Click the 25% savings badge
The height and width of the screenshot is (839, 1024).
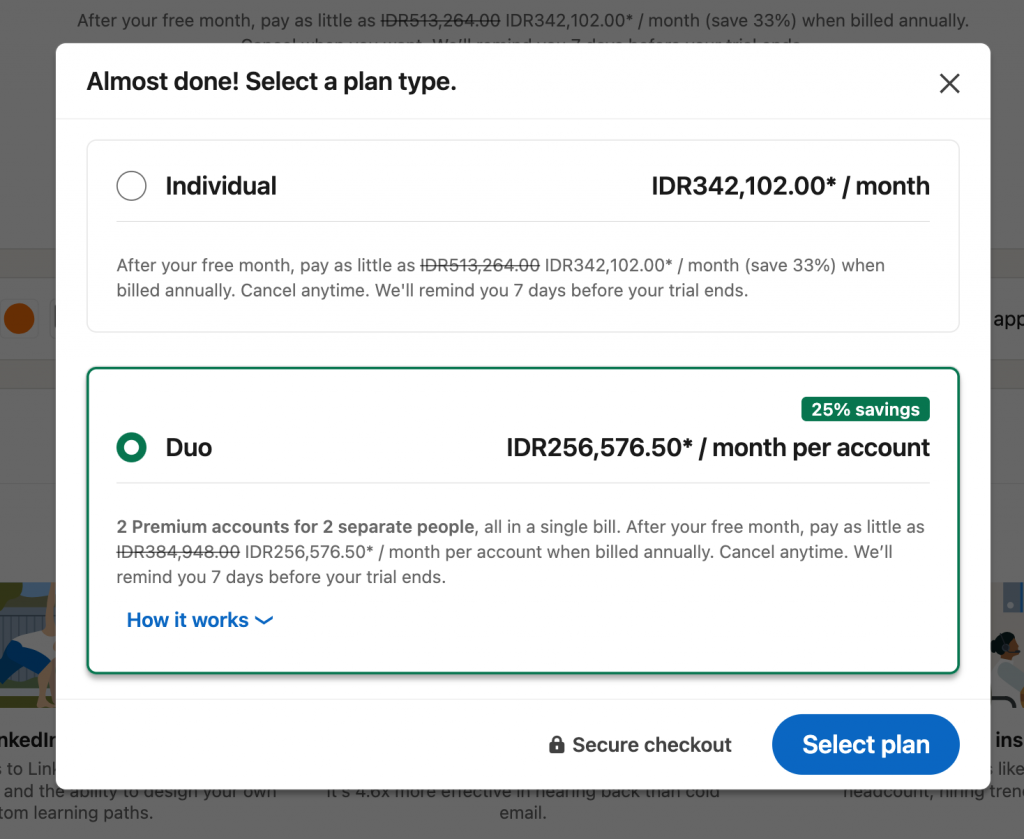pyautogui.click(x=865, y=409)
